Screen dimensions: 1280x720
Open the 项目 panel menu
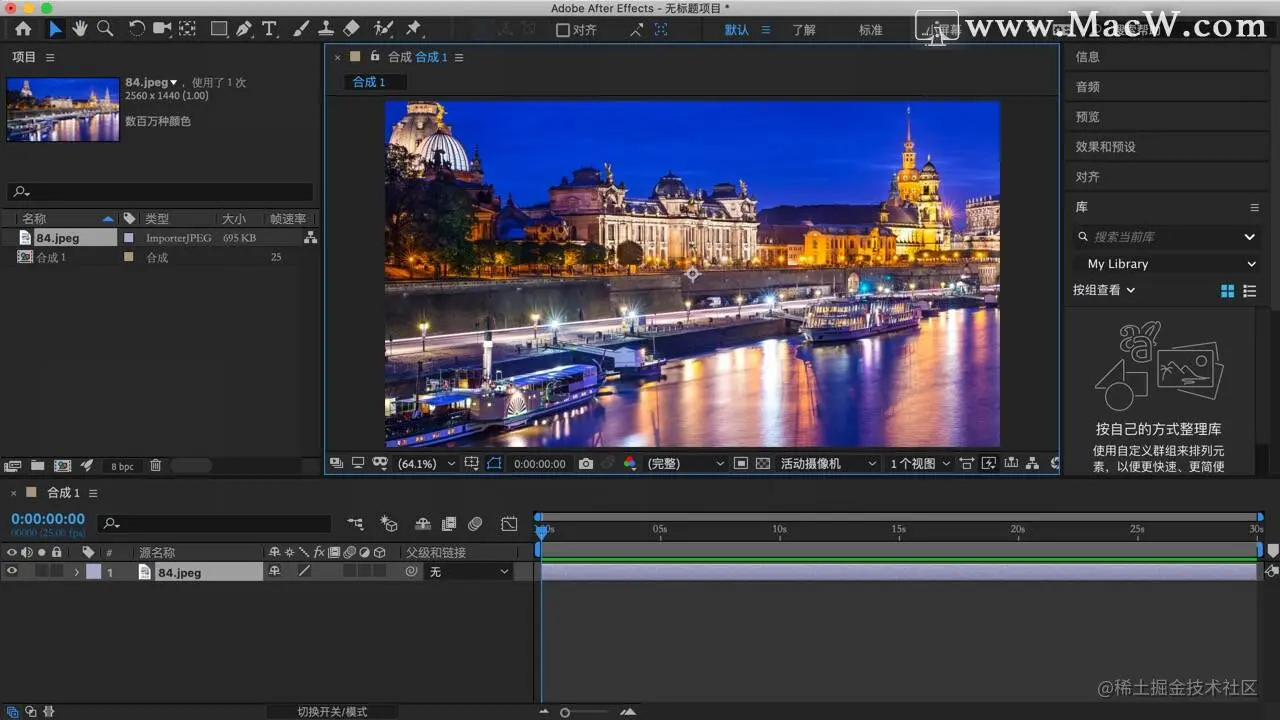click(50, 58)
